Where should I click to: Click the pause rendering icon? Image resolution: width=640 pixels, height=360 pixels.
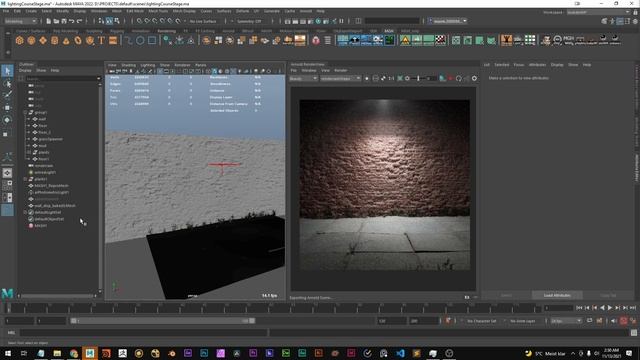[342, 21]
